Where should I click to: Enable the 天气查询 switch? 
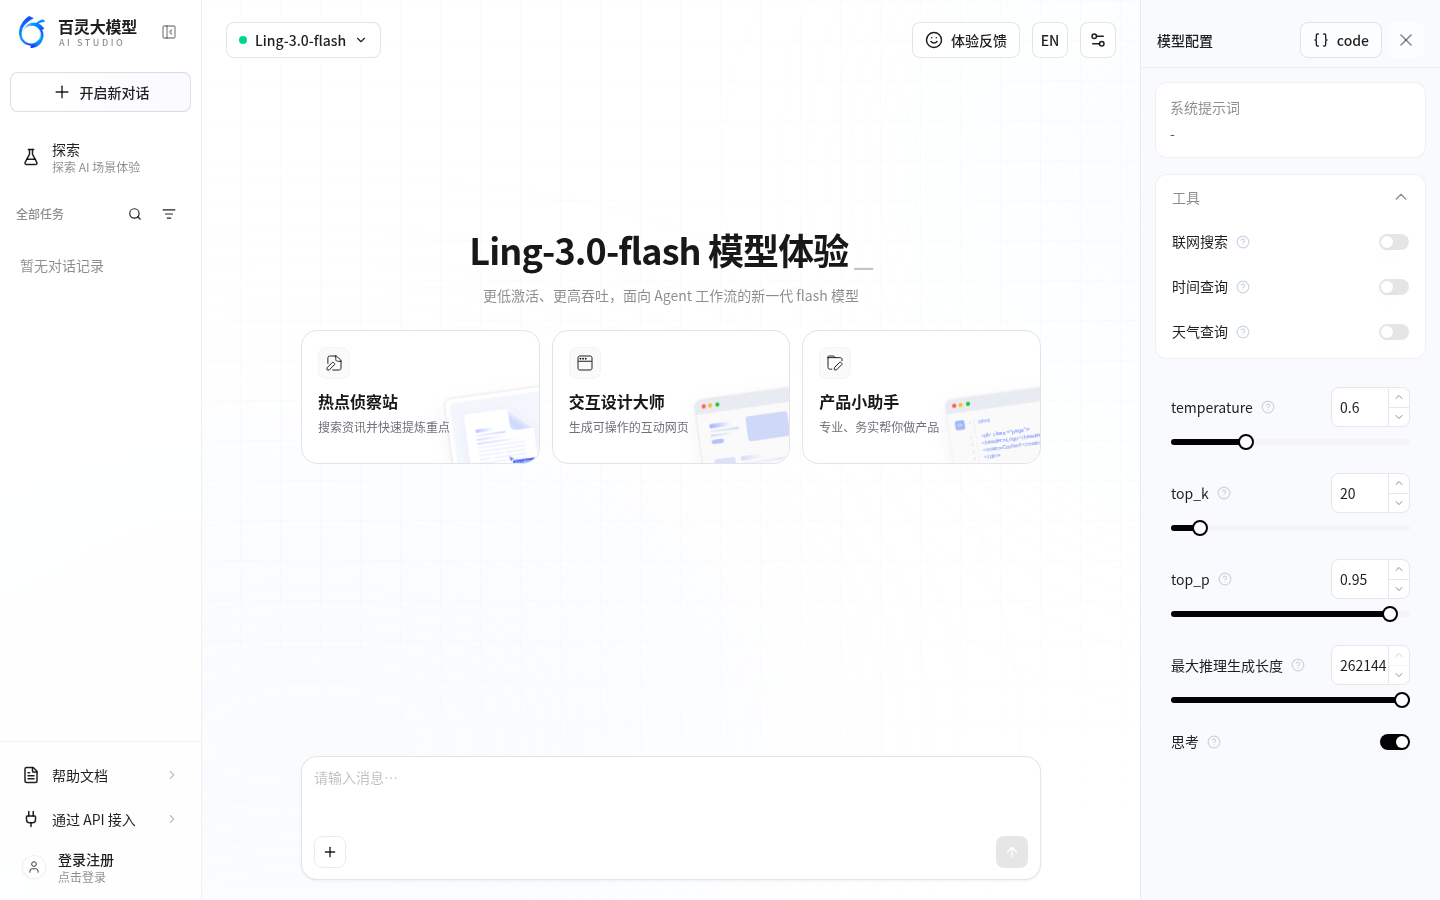[1394, 332]
